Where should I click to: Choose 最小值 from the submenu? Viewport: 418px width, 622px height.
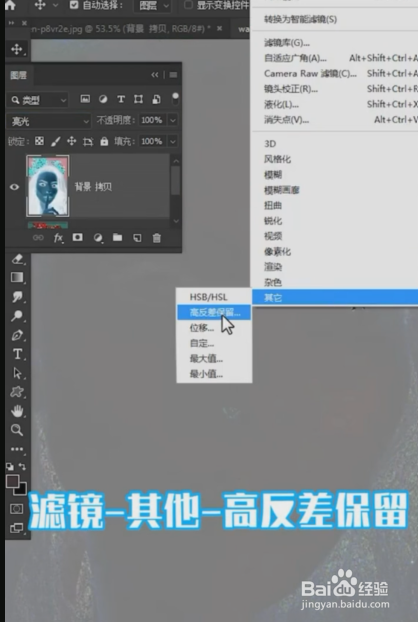(214, 374)
